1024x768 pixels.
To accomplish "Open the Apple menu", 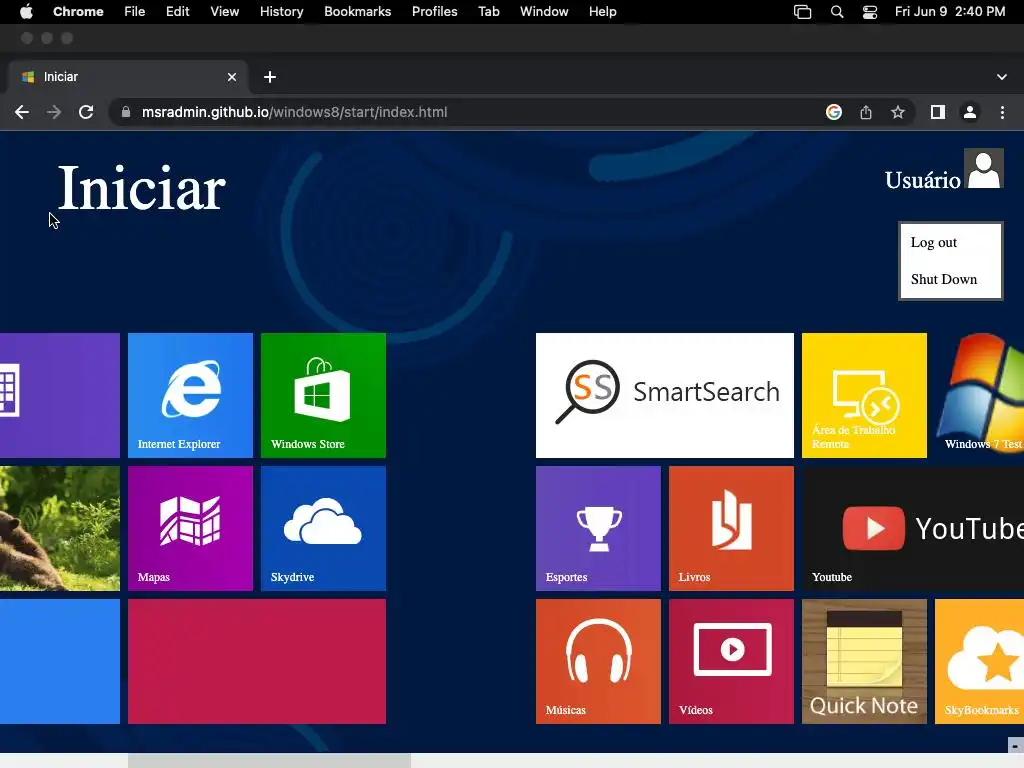I will tap(26, 12).
